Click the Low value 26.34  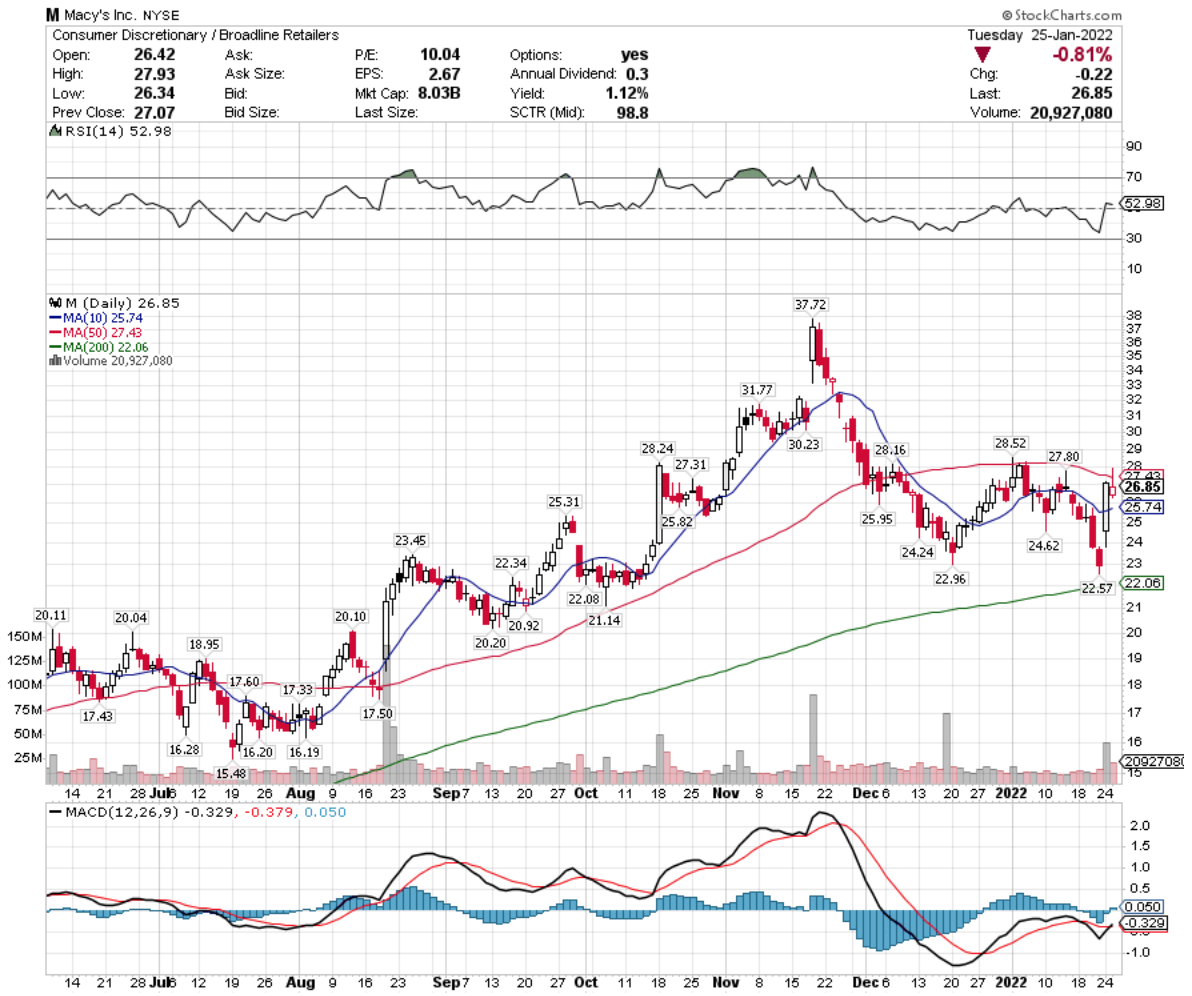(x=154, y=94)
